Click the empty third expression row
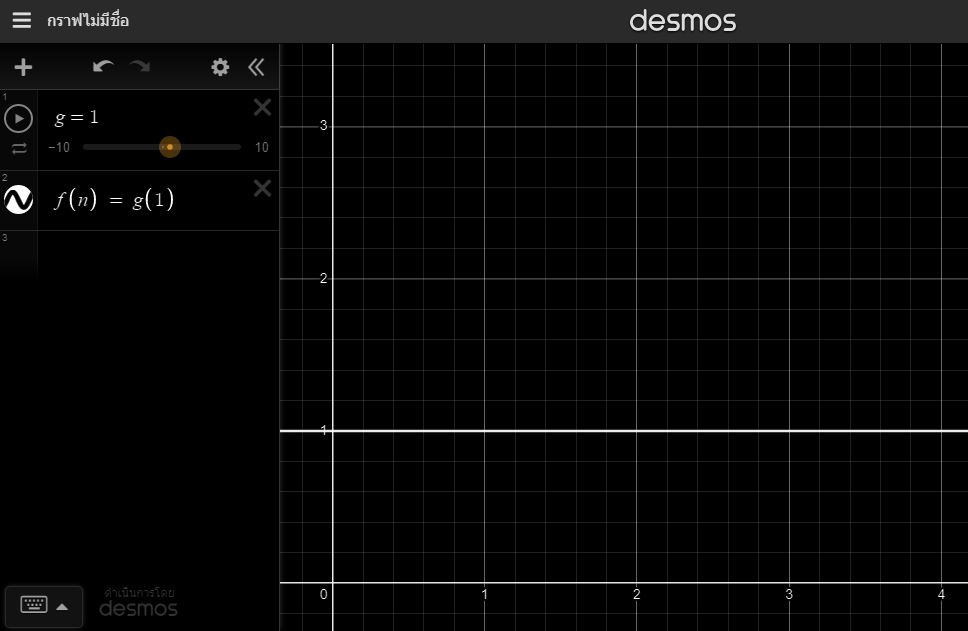 click(x=150, y=250)
